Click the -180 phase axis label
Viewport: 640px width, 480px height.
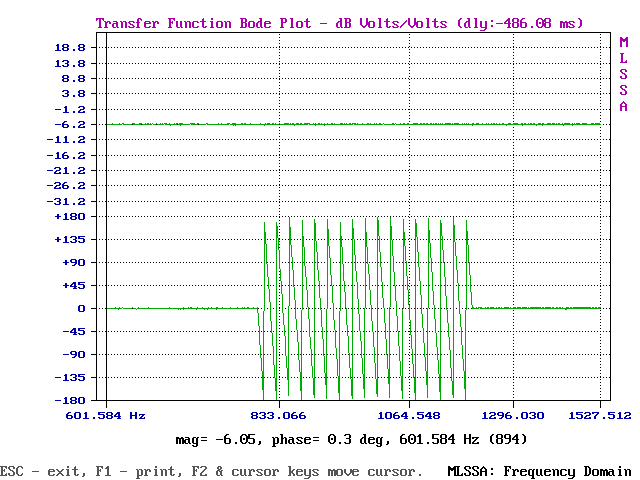tap(70, 400)
